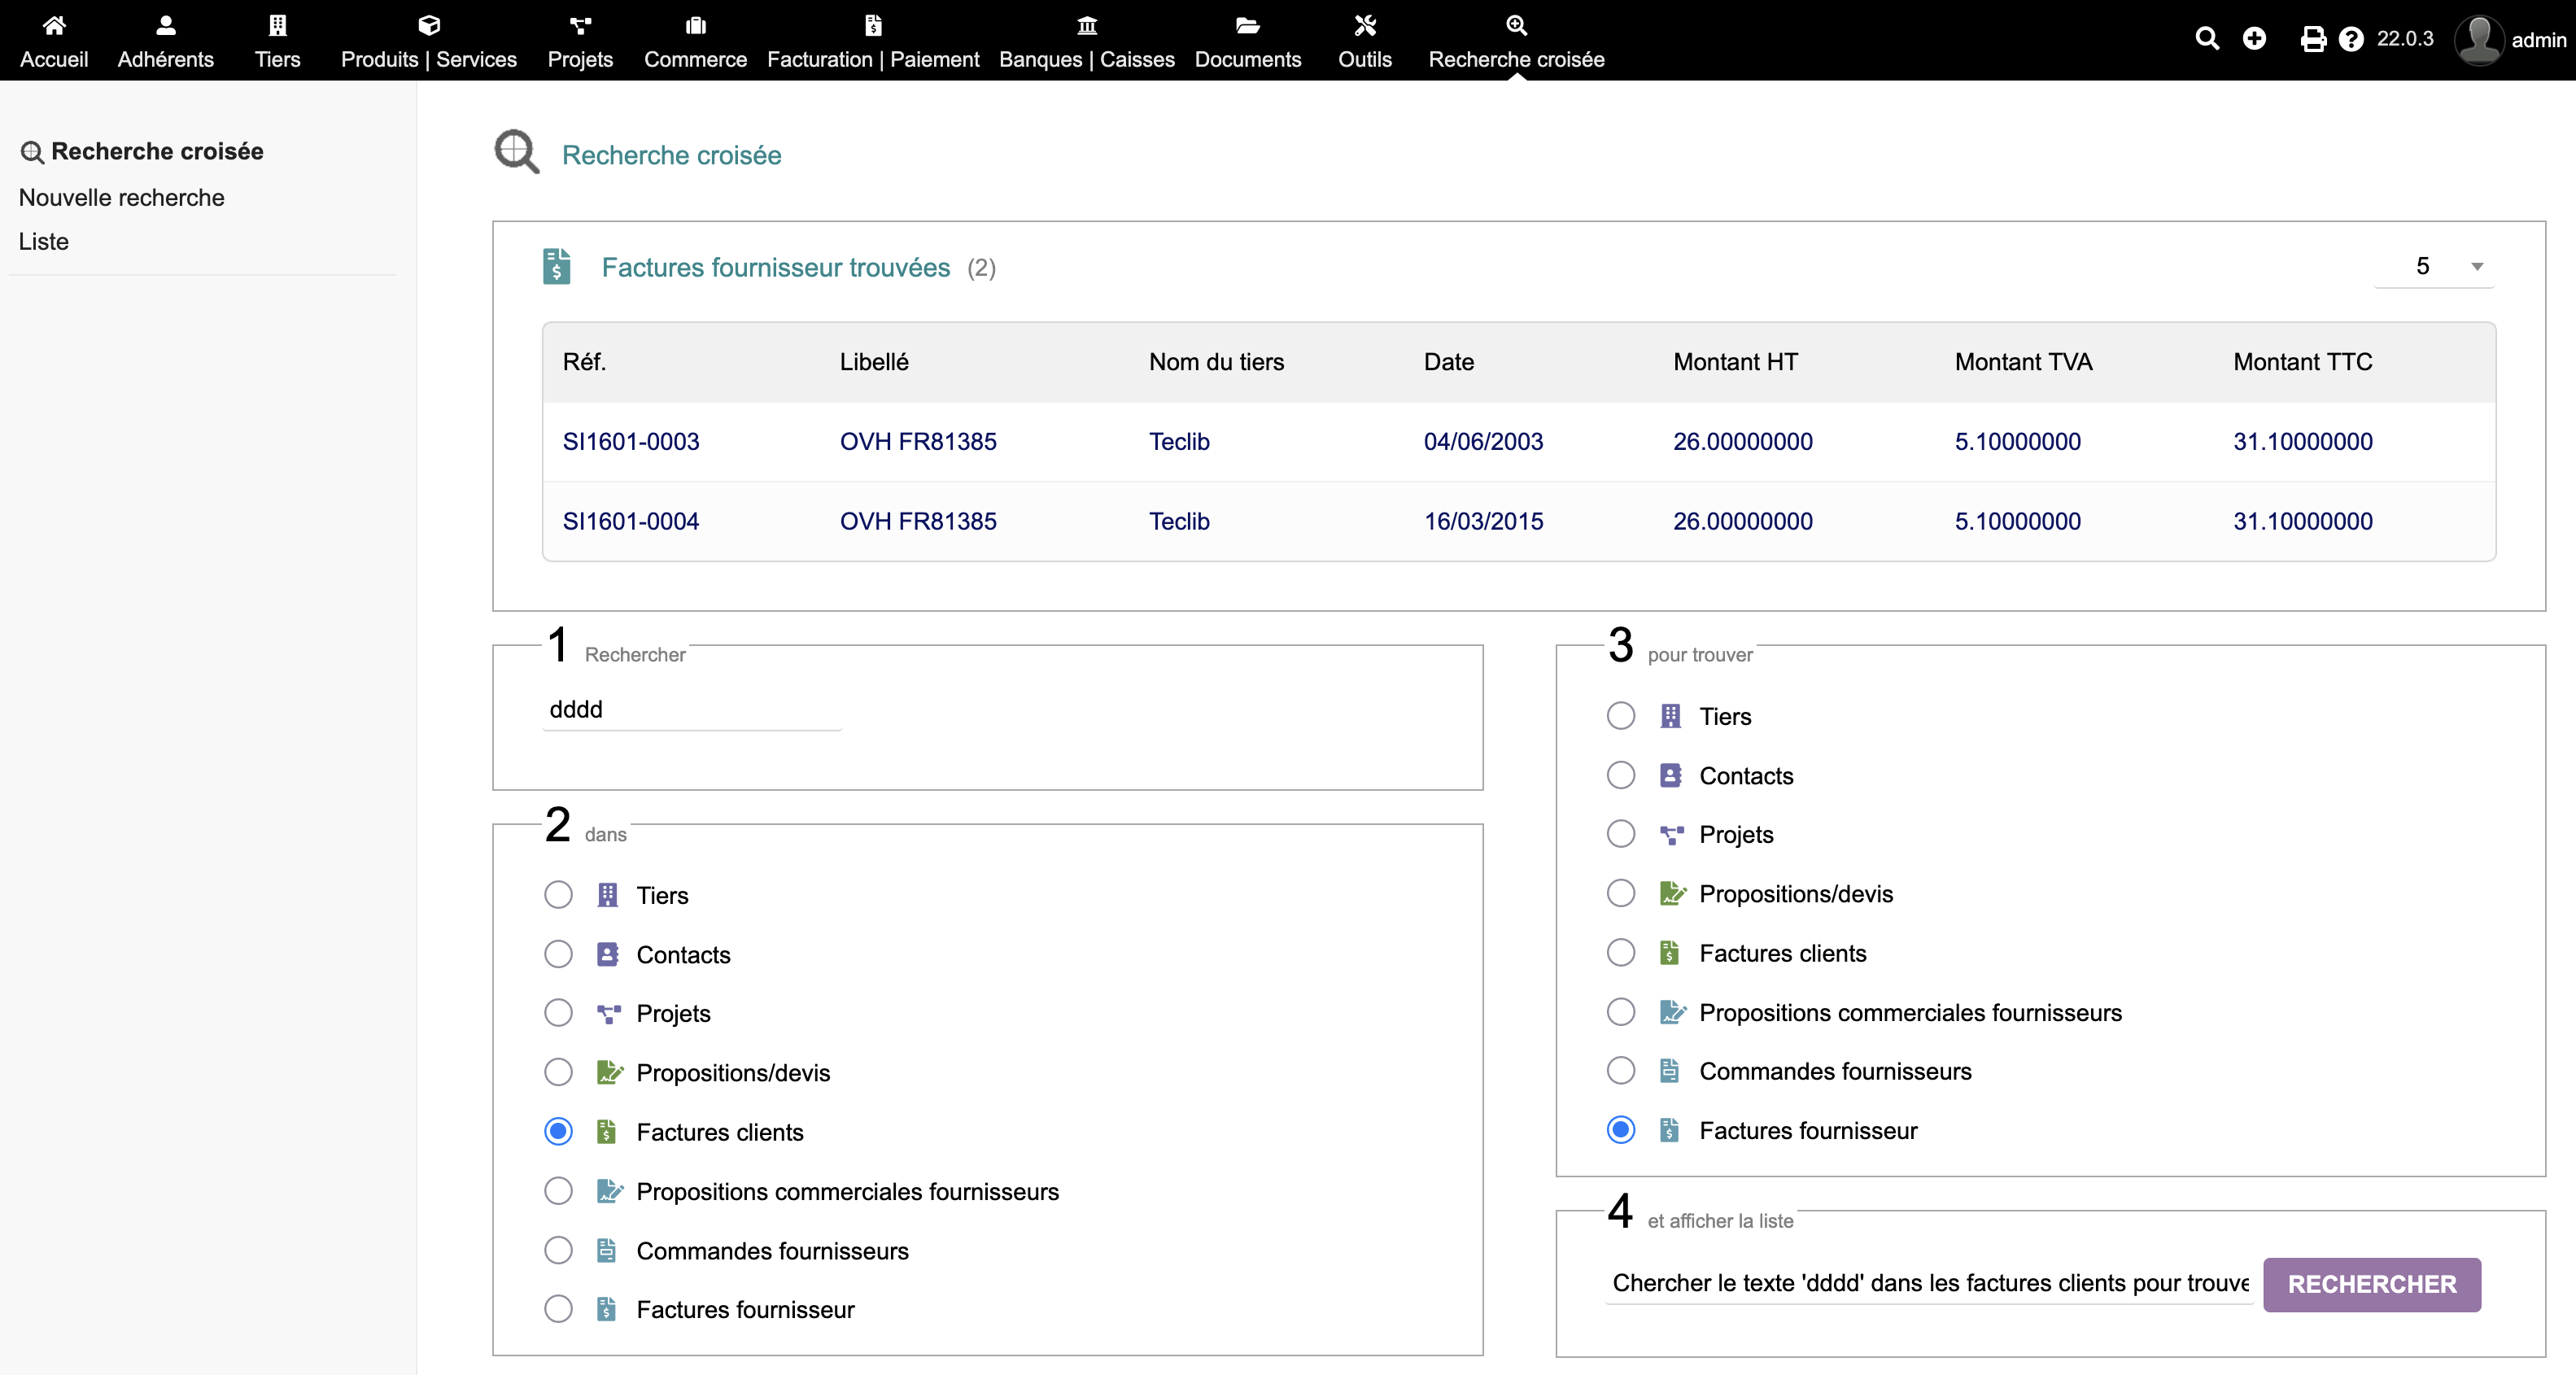This screenshot has width=2576, height=1375.
Task: Click the plus quick-add icon
Action: [2254, 38]
